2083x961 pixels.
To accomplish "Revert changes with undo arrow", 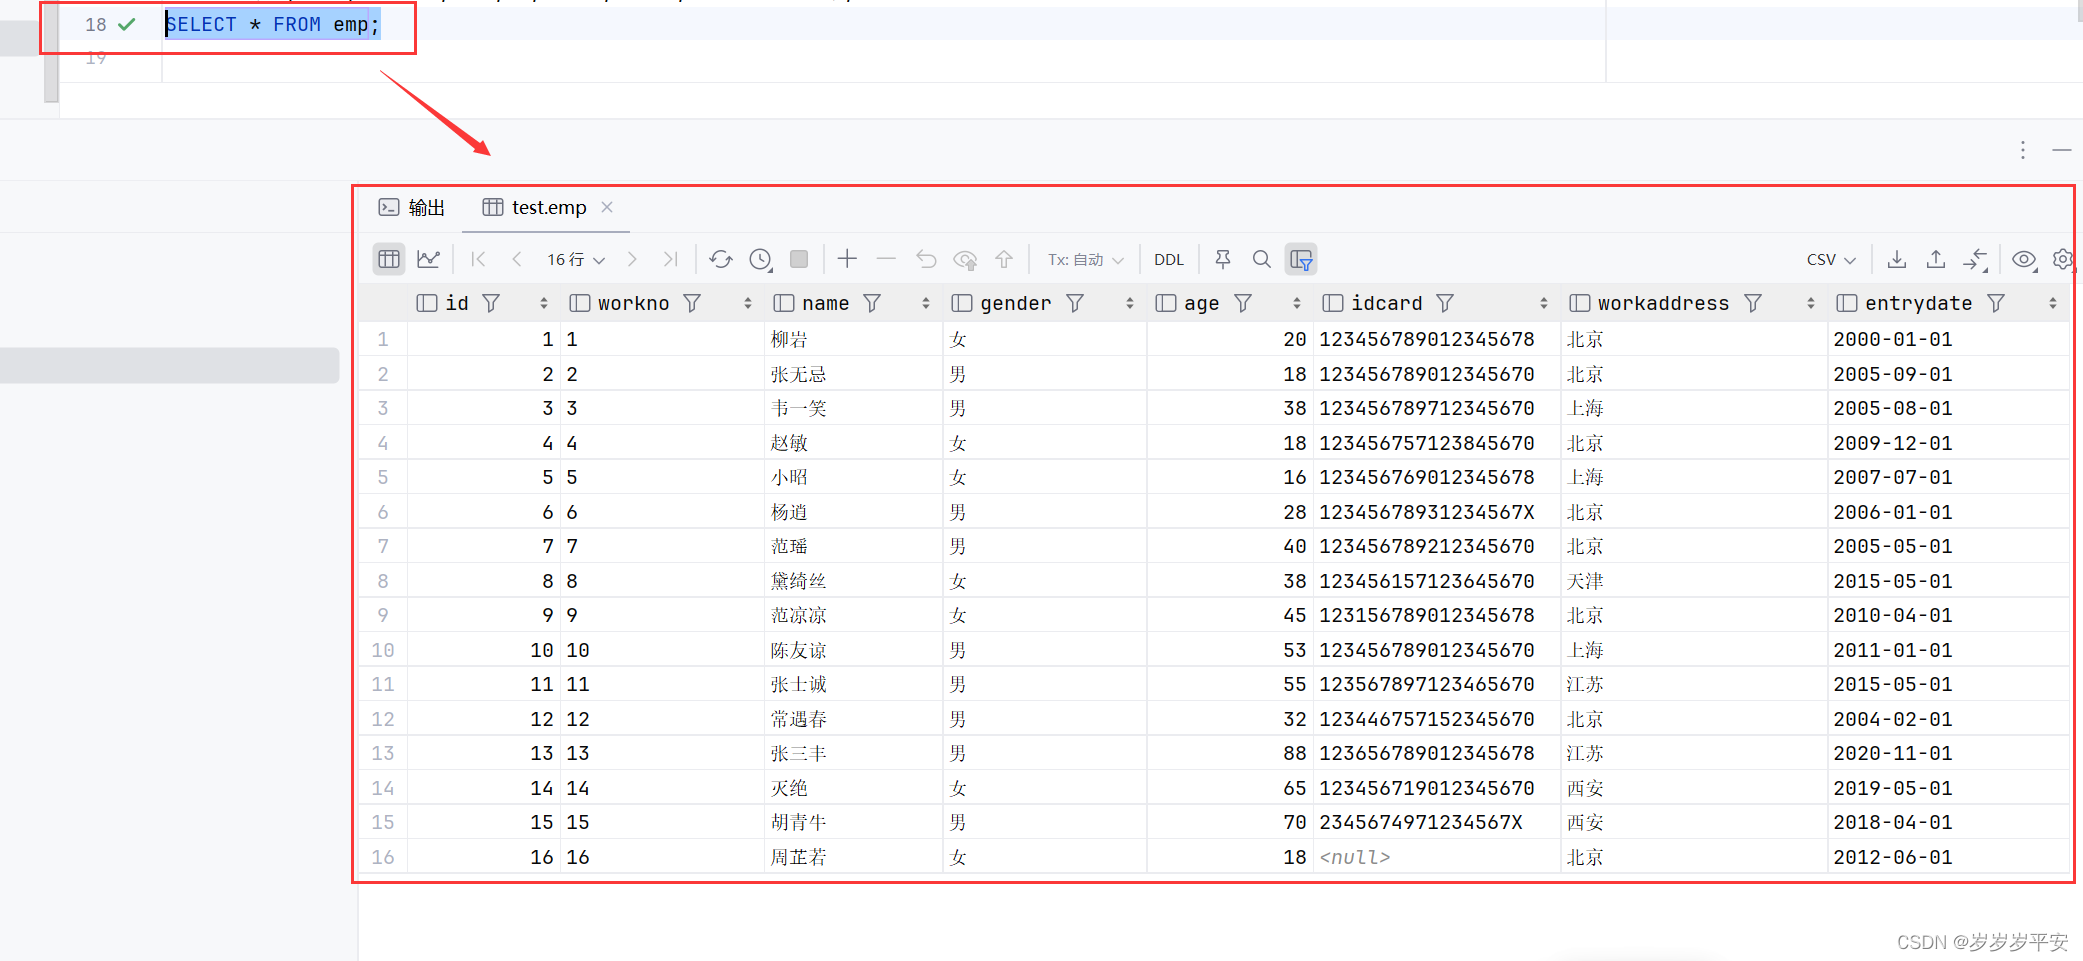I will click(926, 259).
